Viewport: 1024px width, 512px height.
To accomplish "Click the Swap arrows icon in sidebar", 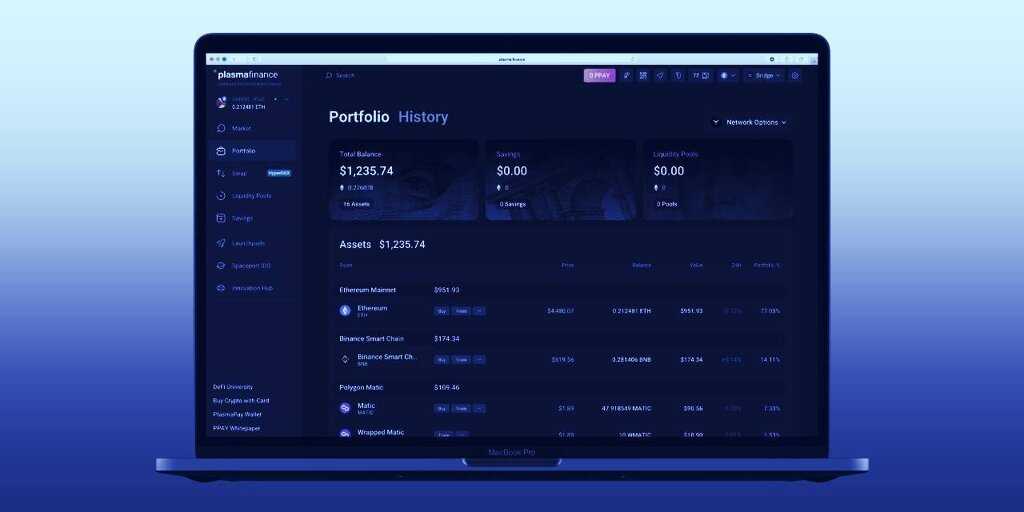I will (x=221, y=173).
